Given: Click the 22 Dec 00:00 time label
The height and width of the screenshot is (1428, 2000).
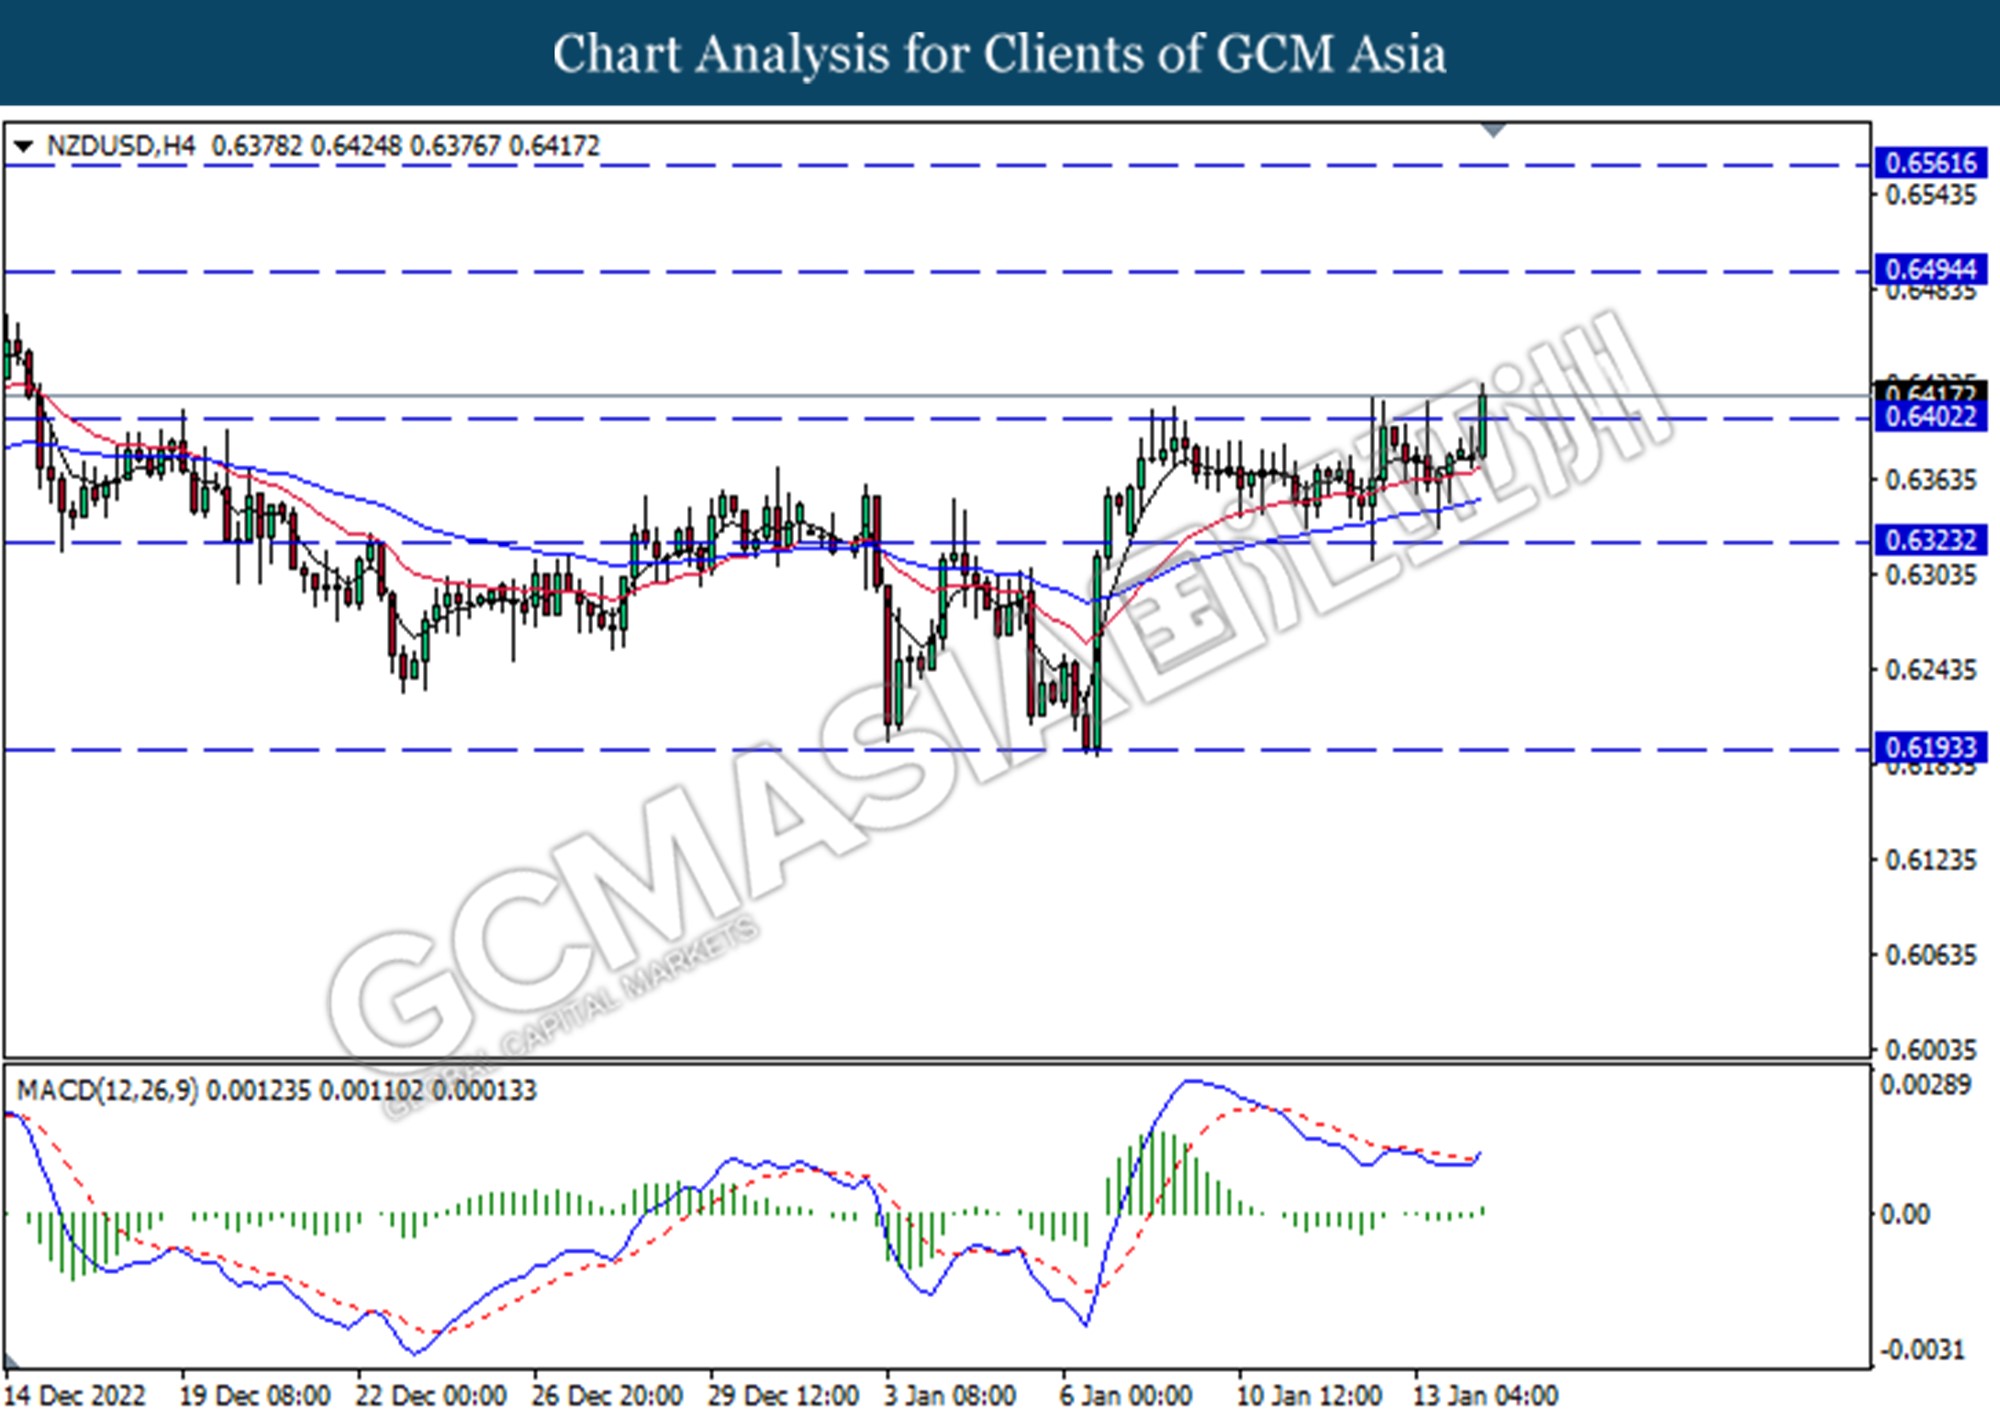Looking at the screenshot, I should tap(431, 1395).
